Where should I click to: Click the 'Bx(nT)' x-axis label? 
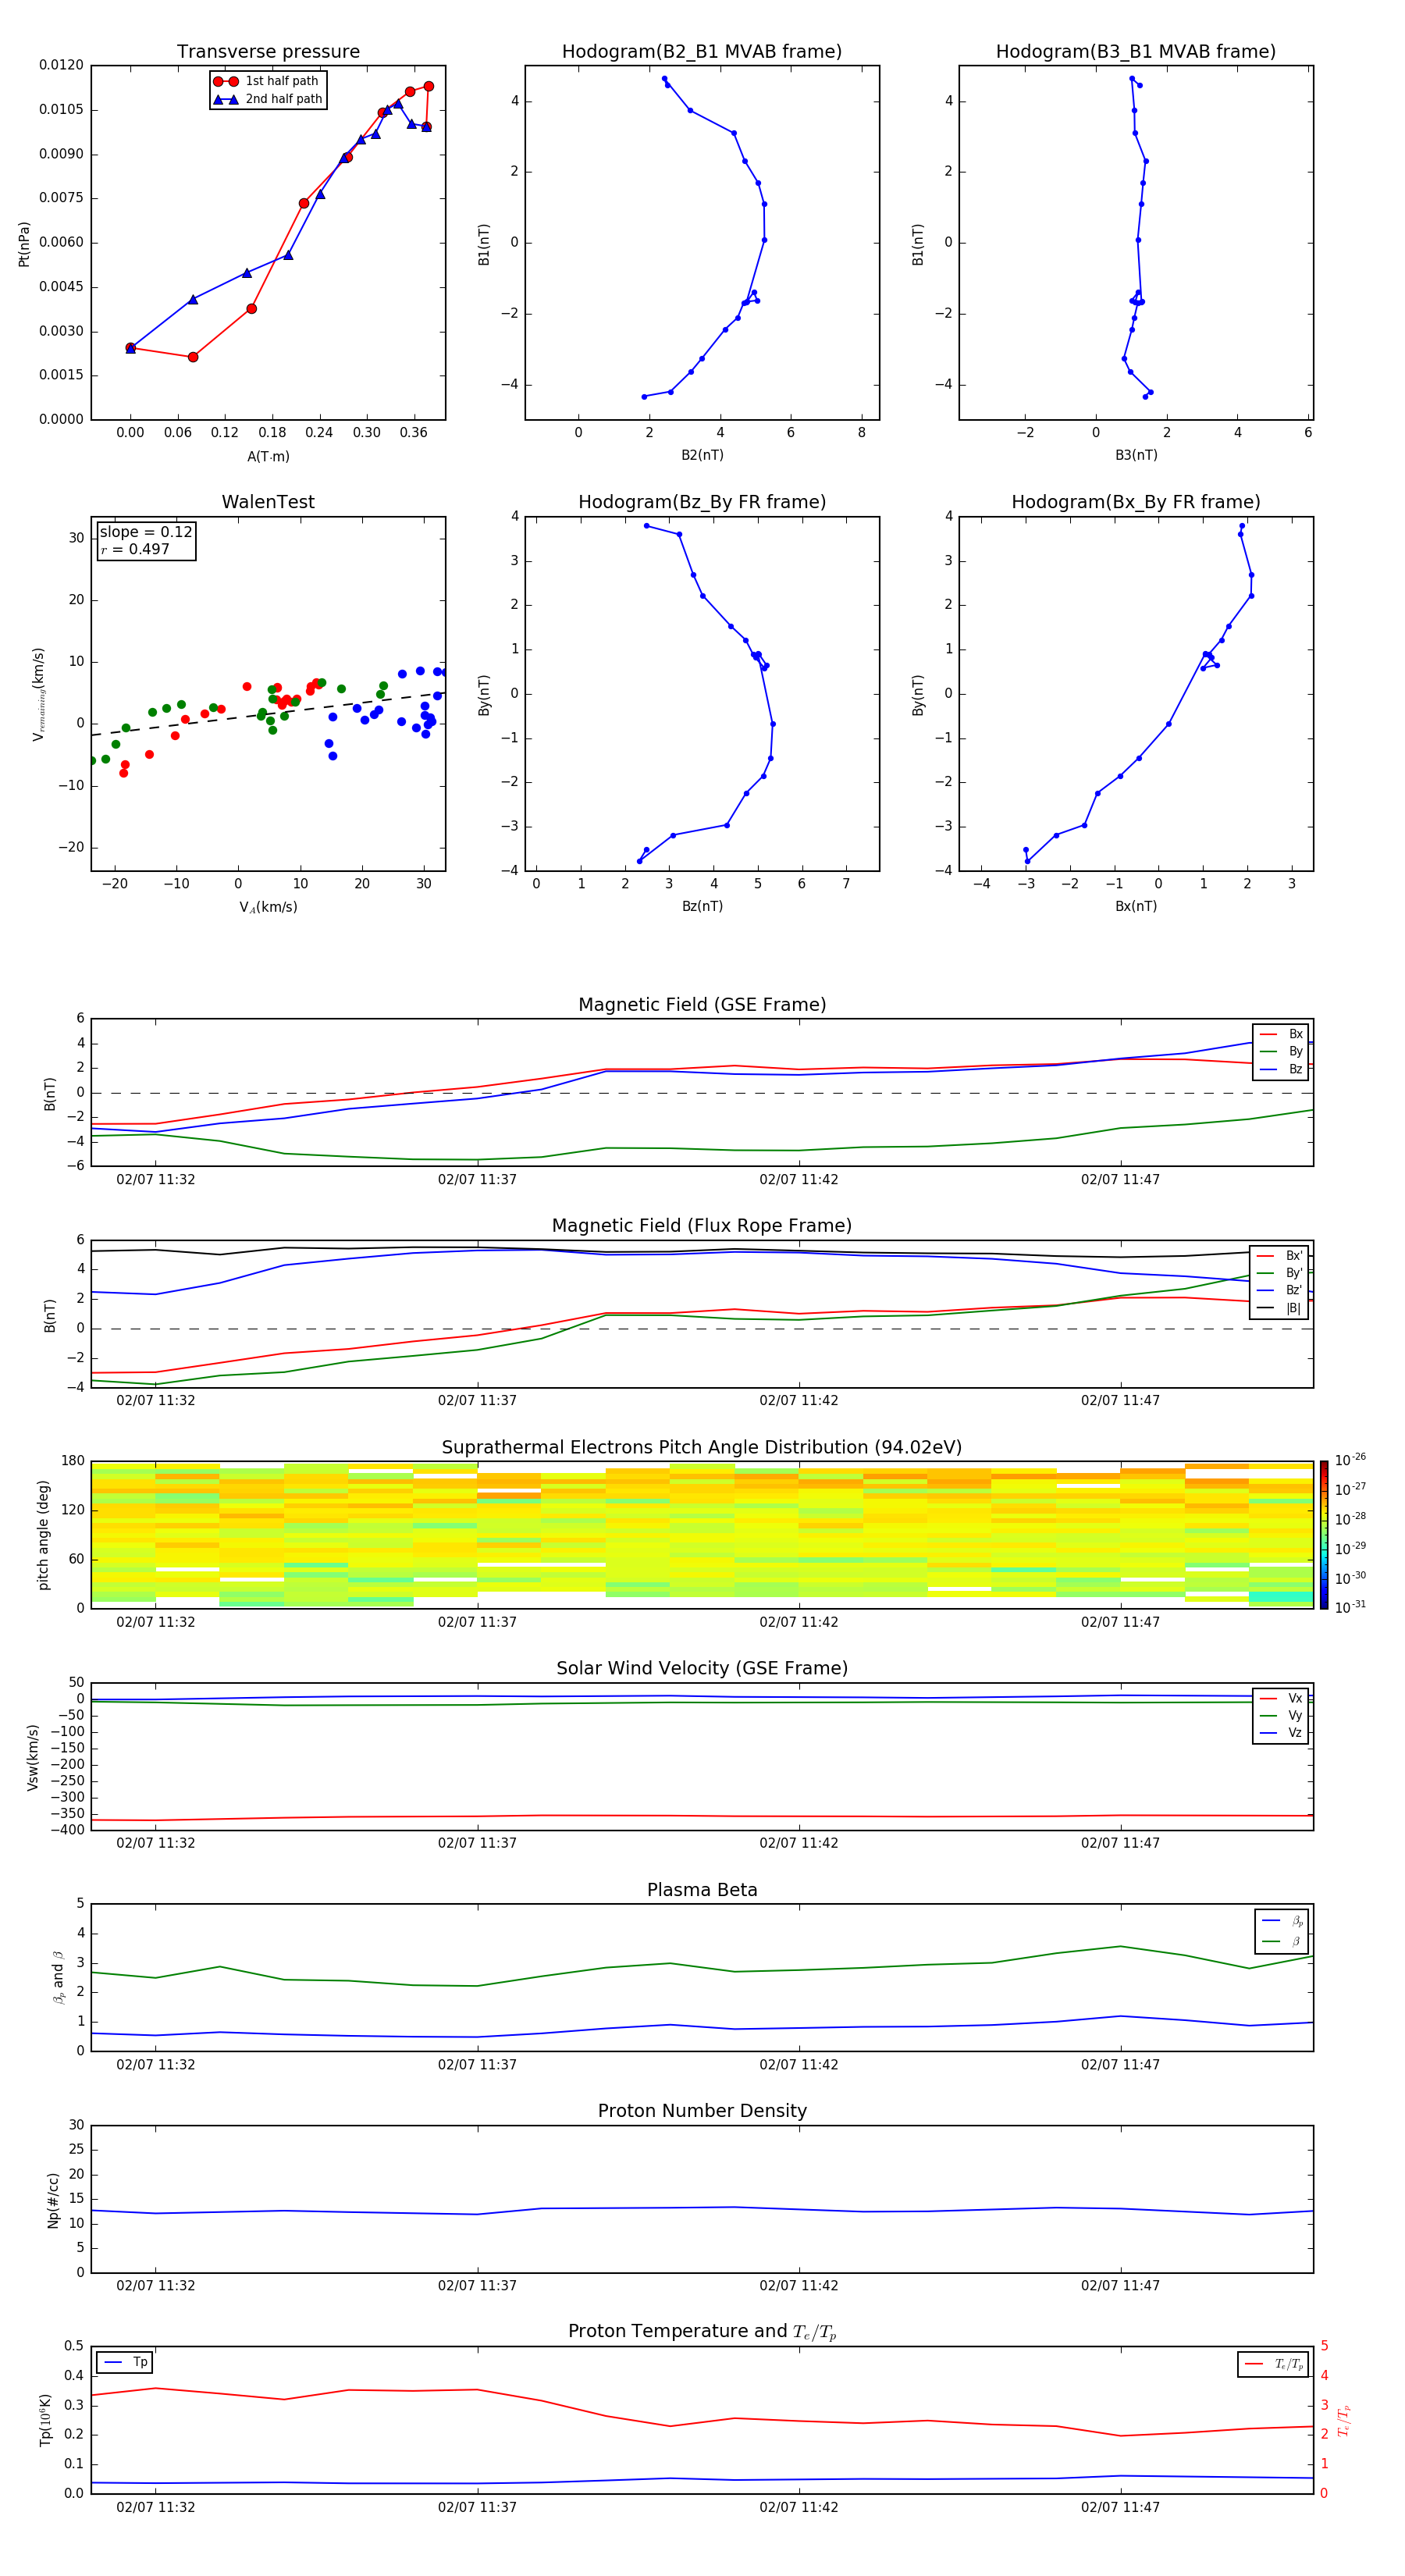[x=1136, y=906]
